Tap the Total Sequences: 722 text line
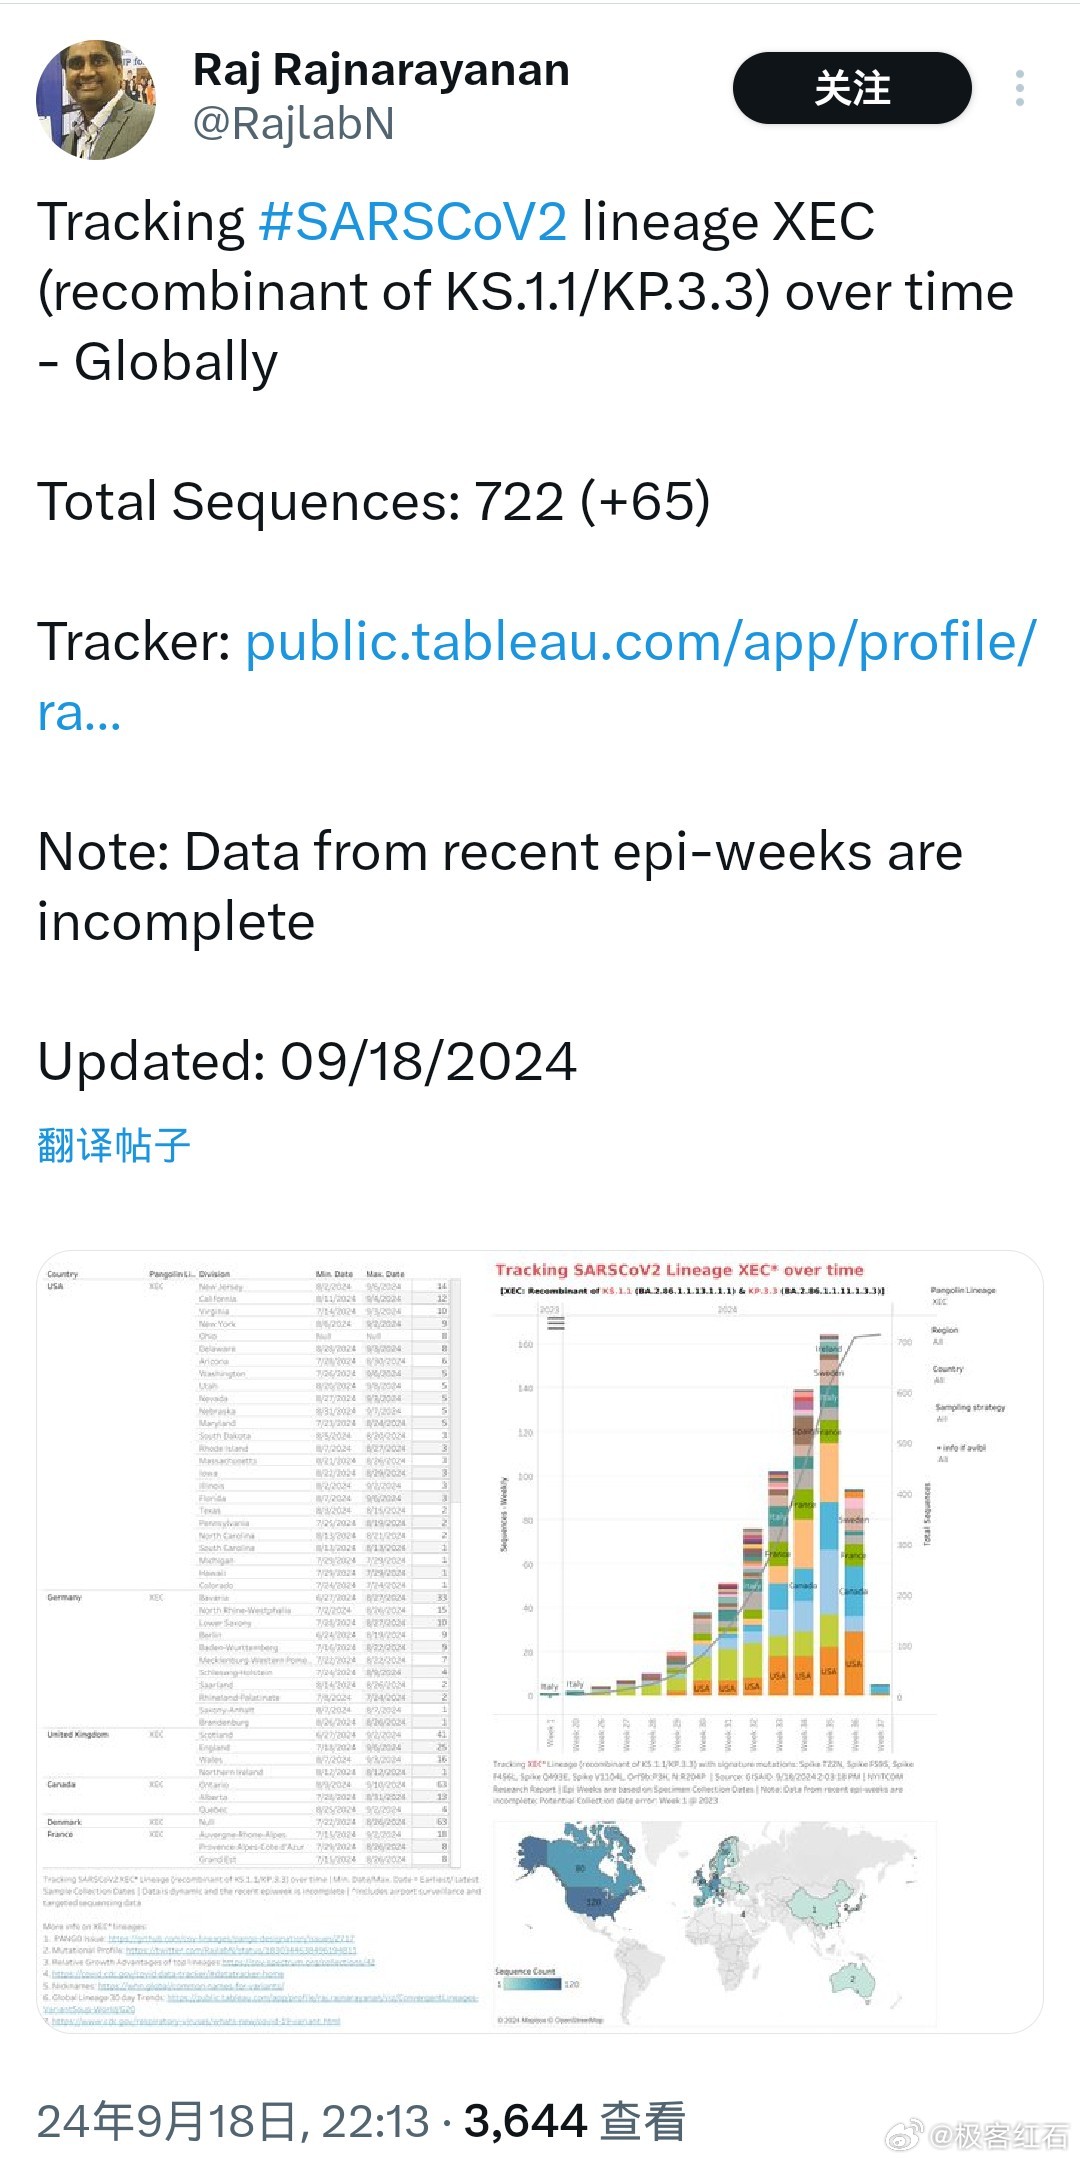The width and height of the screenshot is (1080, 2162). pyautogui.click(x=374, y=501)
